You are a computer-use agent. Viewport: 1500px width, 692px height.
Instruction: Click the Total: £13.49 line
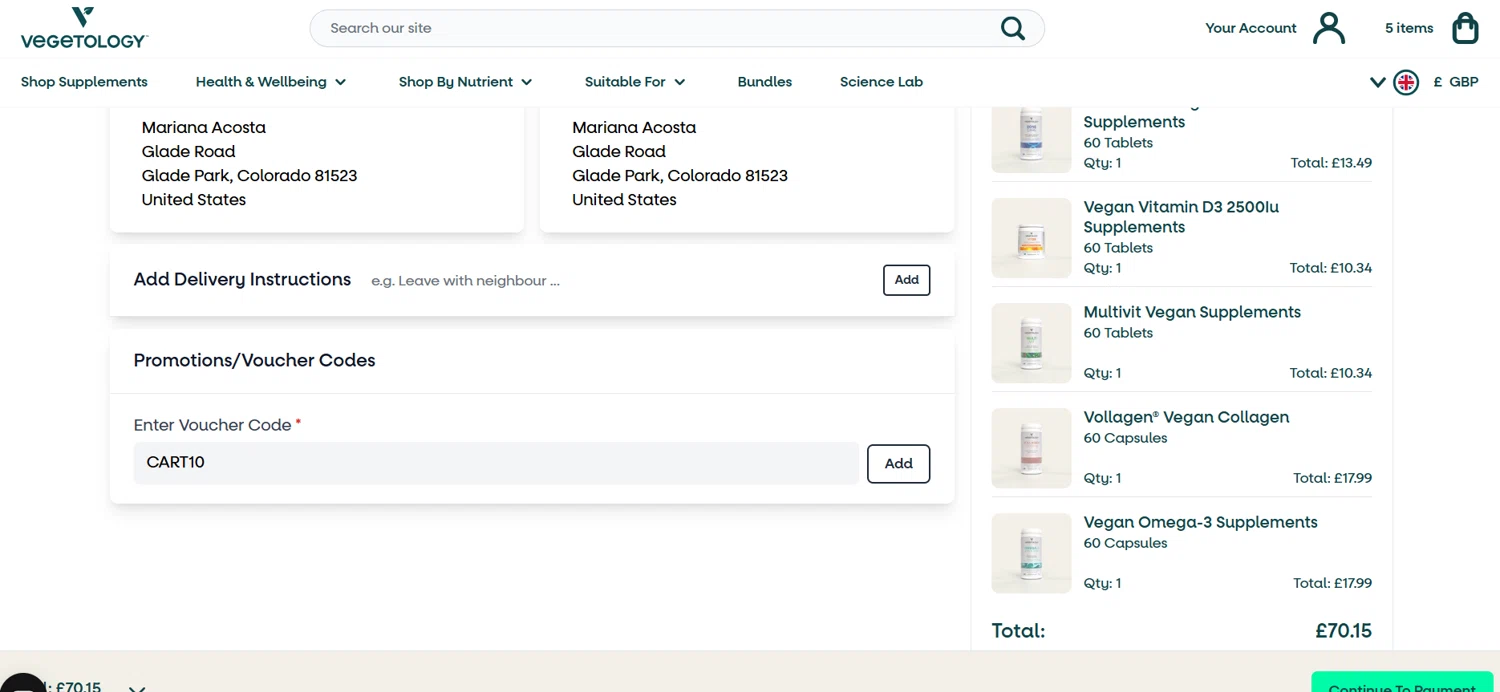click(1331, 163)
